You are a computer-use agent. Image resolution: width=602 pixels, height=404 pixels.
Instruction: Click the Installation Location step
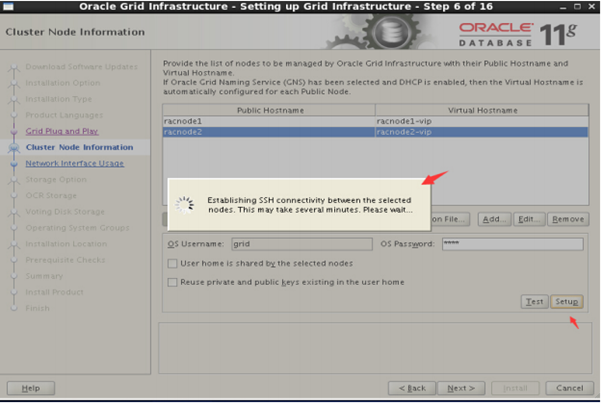pos(66,244)
